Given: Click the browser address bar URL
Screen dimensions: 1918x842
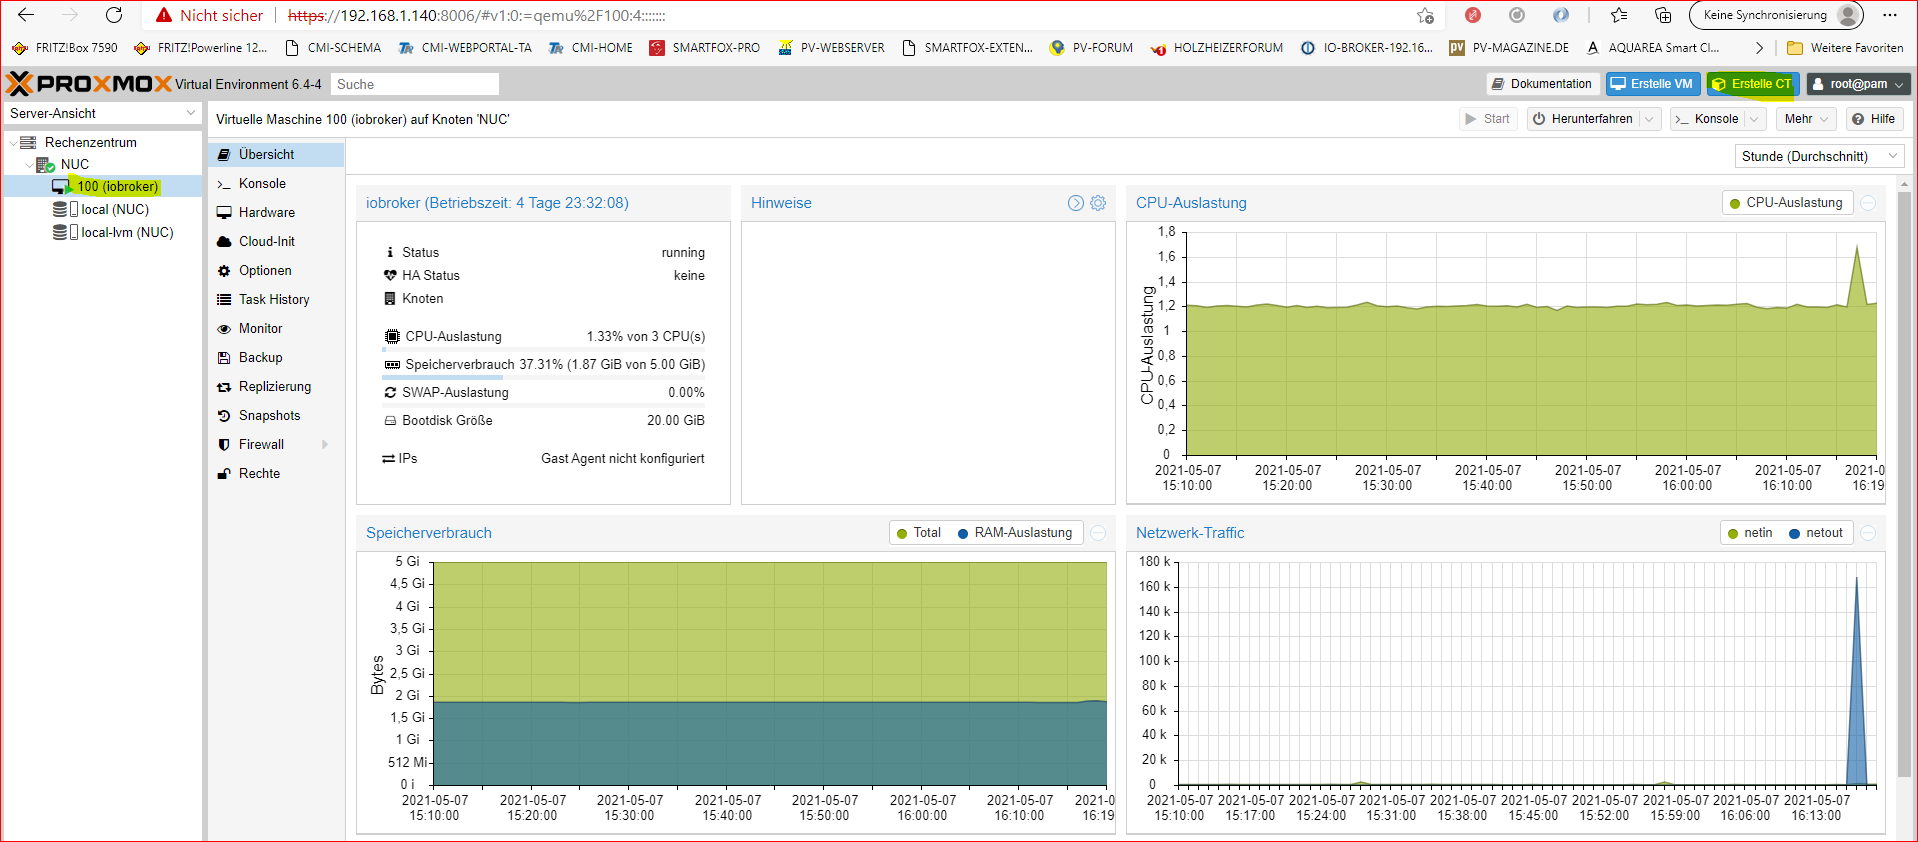Looking at the screenshot, I should [476, 15].
